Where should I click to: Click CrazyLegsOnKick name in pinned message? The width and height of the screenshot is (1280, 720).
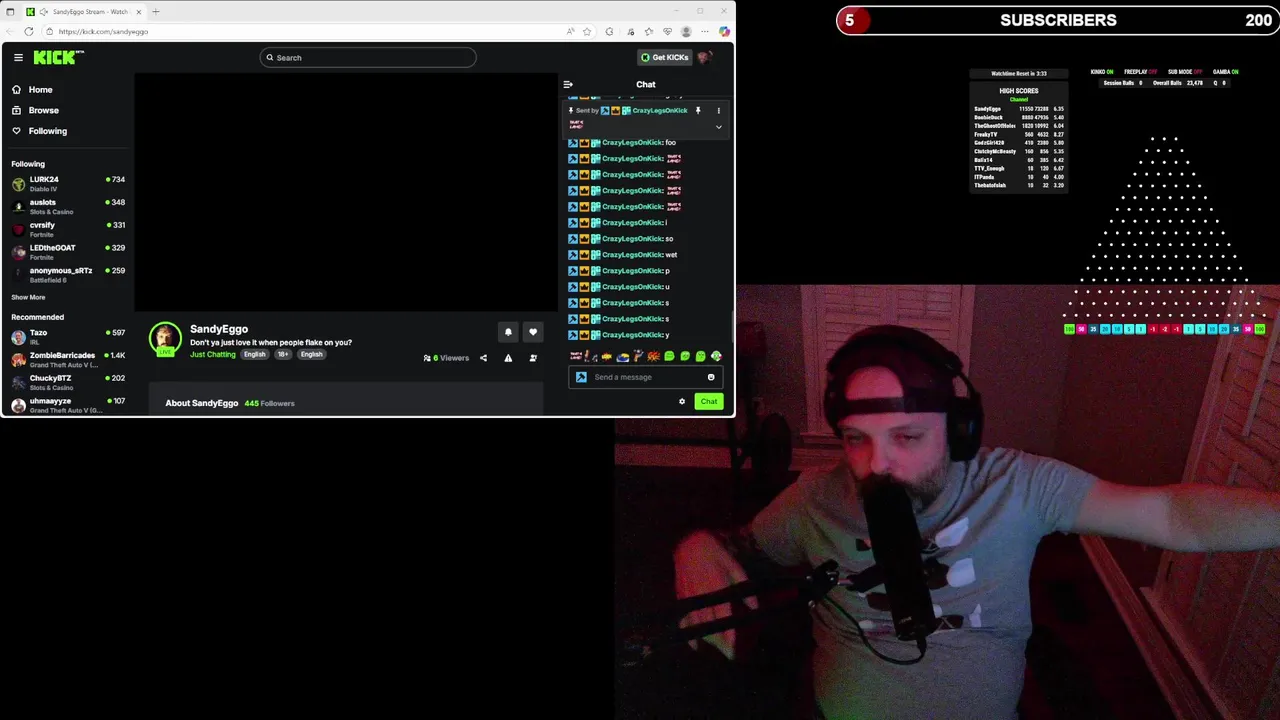point(660,110)
